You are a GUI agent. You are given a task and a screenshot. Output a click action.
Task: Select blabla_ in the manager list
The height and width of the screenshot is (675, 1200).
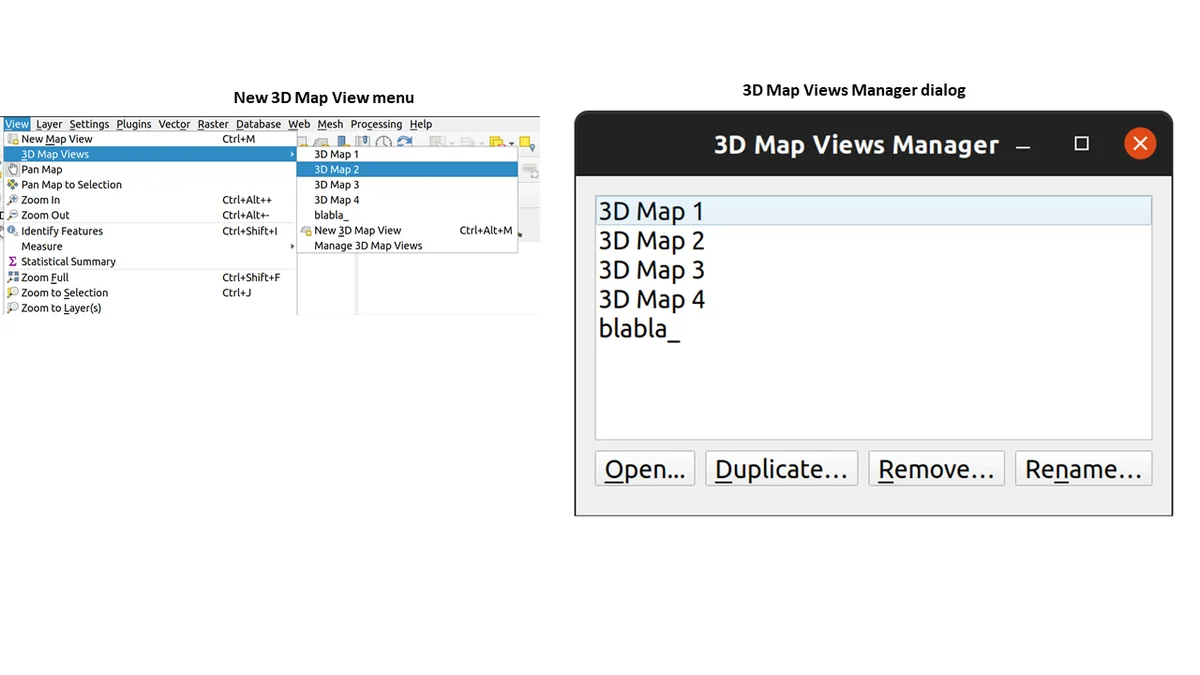coord(639,328)
